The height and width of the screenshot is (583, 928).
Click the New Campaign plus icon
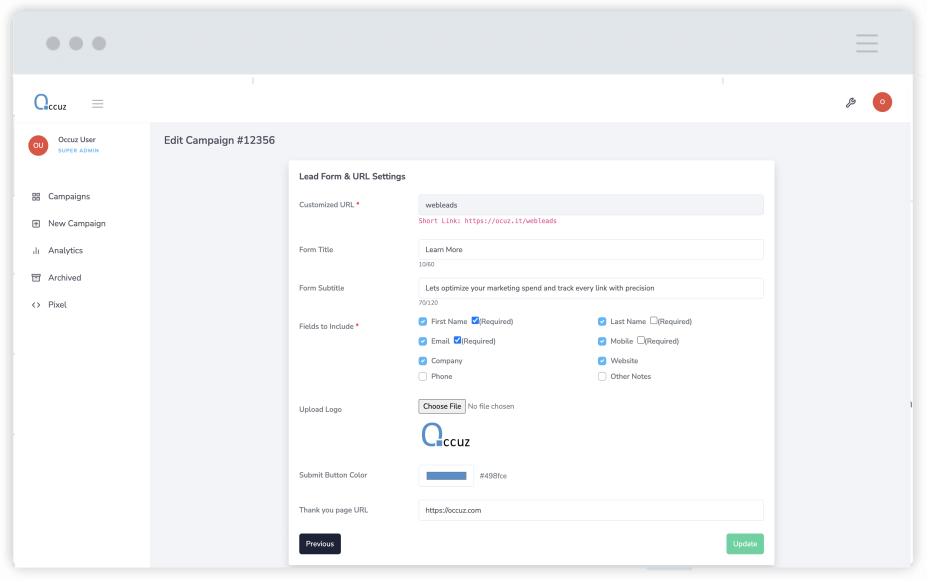[36, 224]
